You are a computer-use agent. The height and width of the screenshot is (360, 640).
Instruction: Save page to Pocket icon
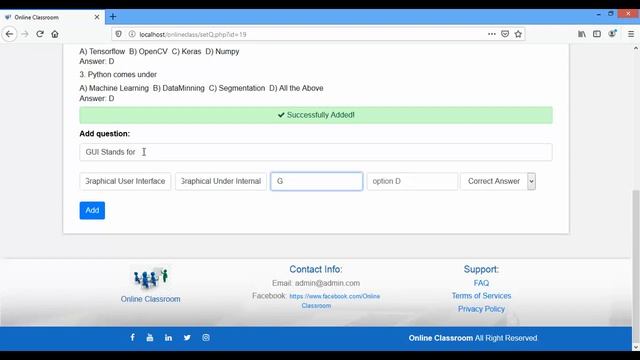point(505,34)
